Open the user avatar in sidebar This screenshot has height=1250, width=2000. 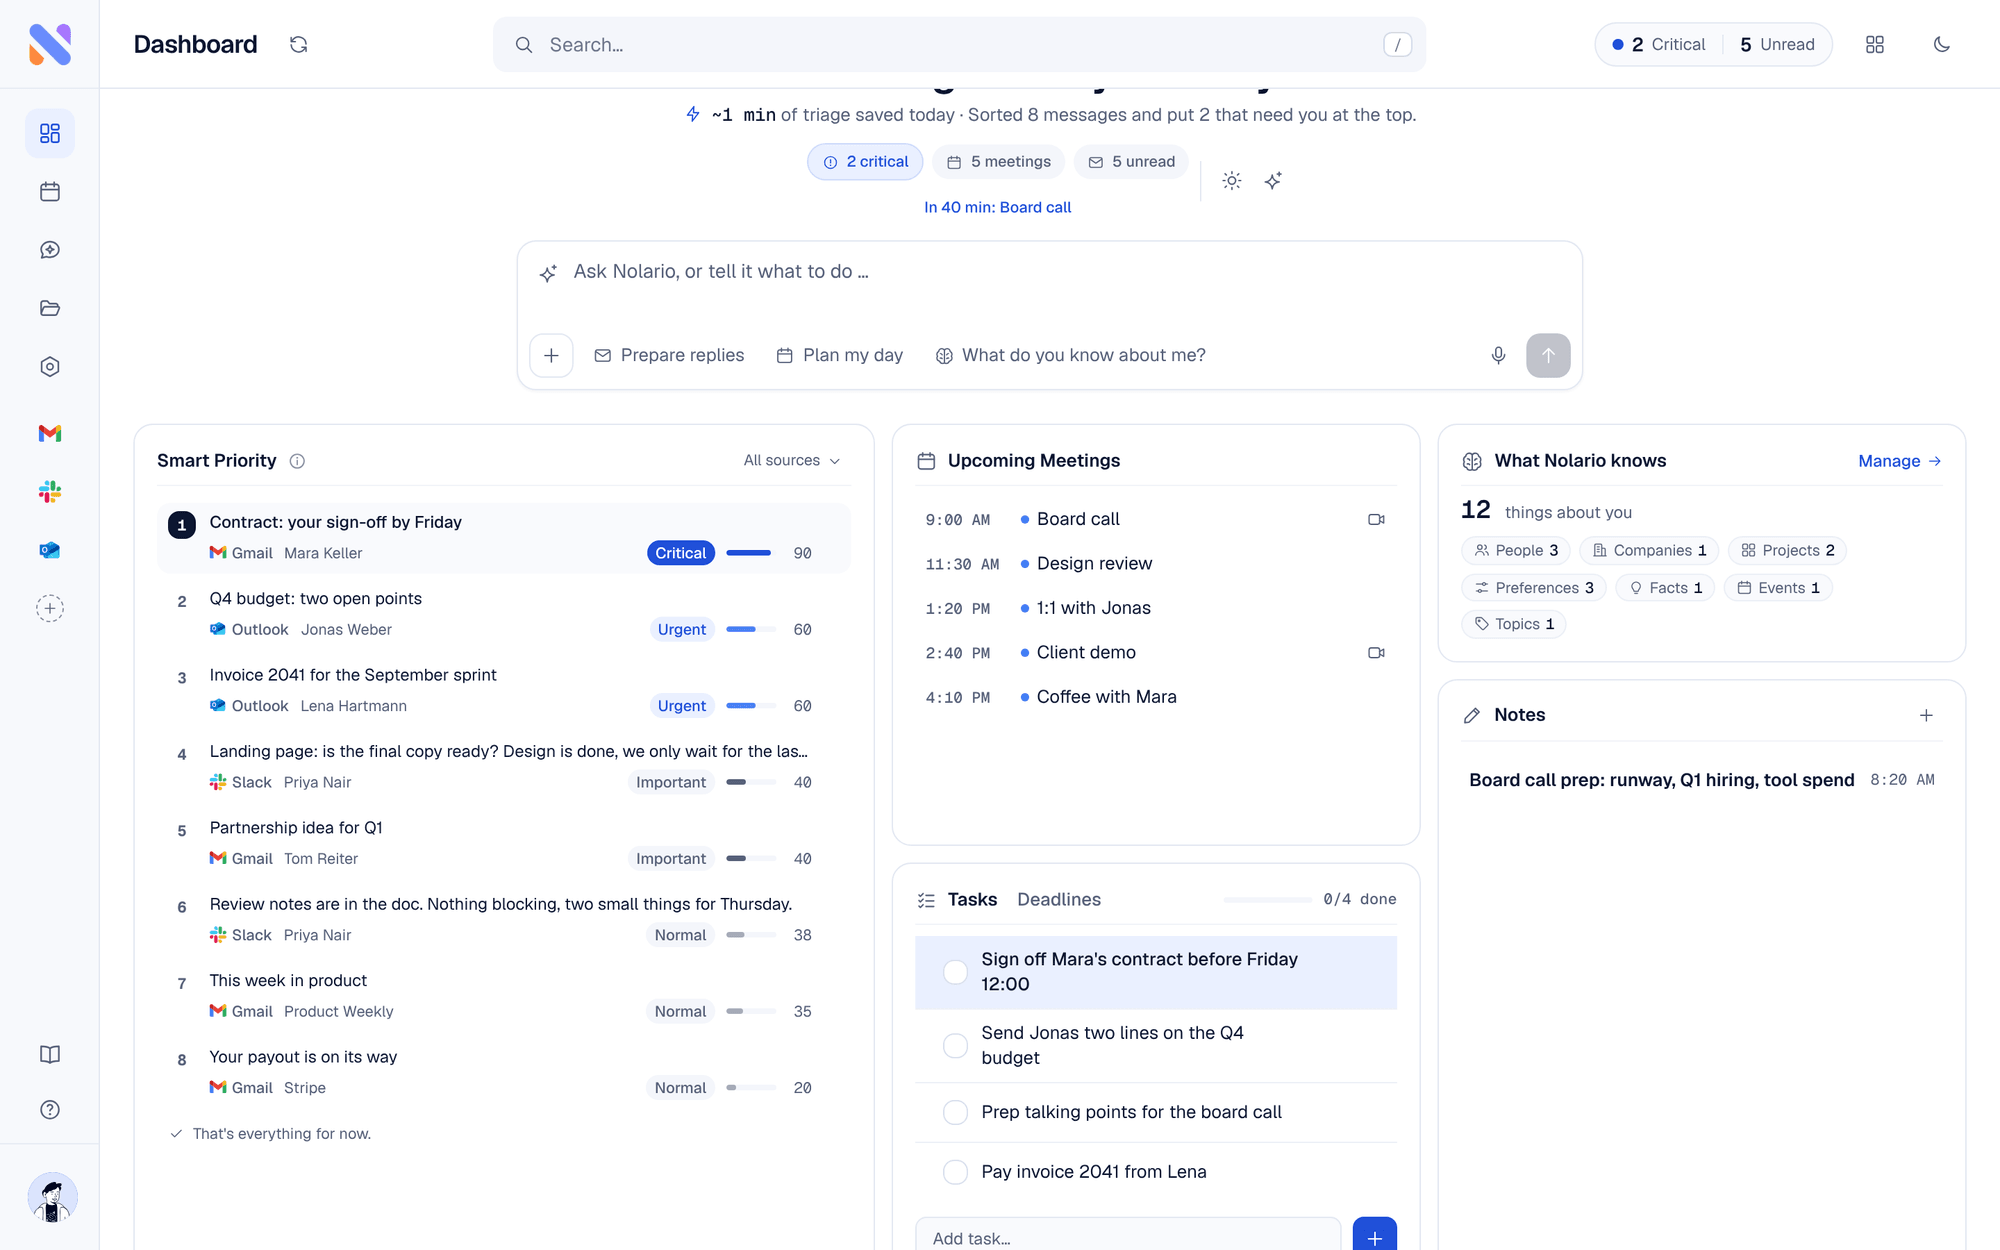pos(52,1197)
